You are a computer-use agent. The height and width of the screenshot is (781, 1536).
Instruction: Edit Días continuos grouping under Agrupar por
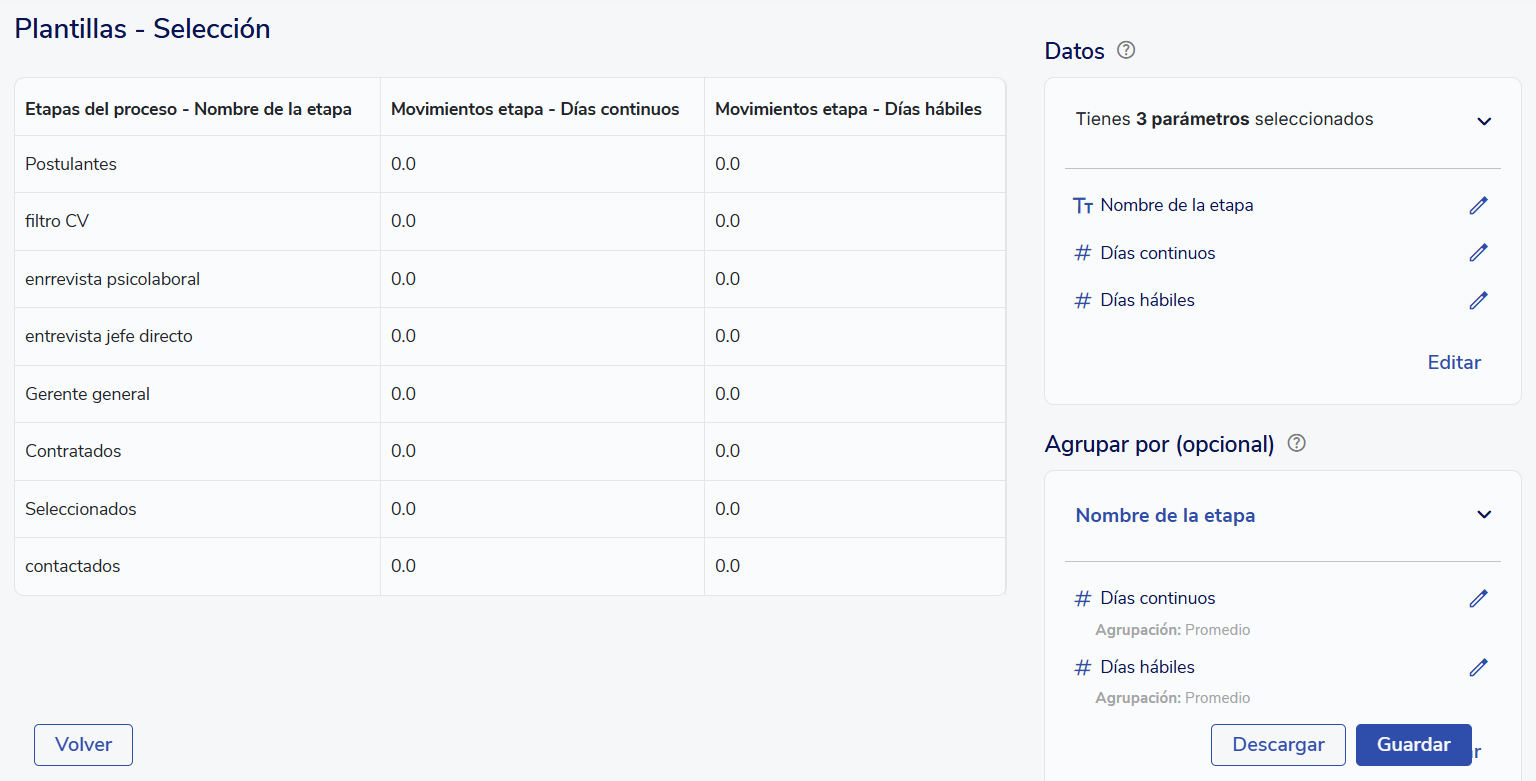point(1478,598)
